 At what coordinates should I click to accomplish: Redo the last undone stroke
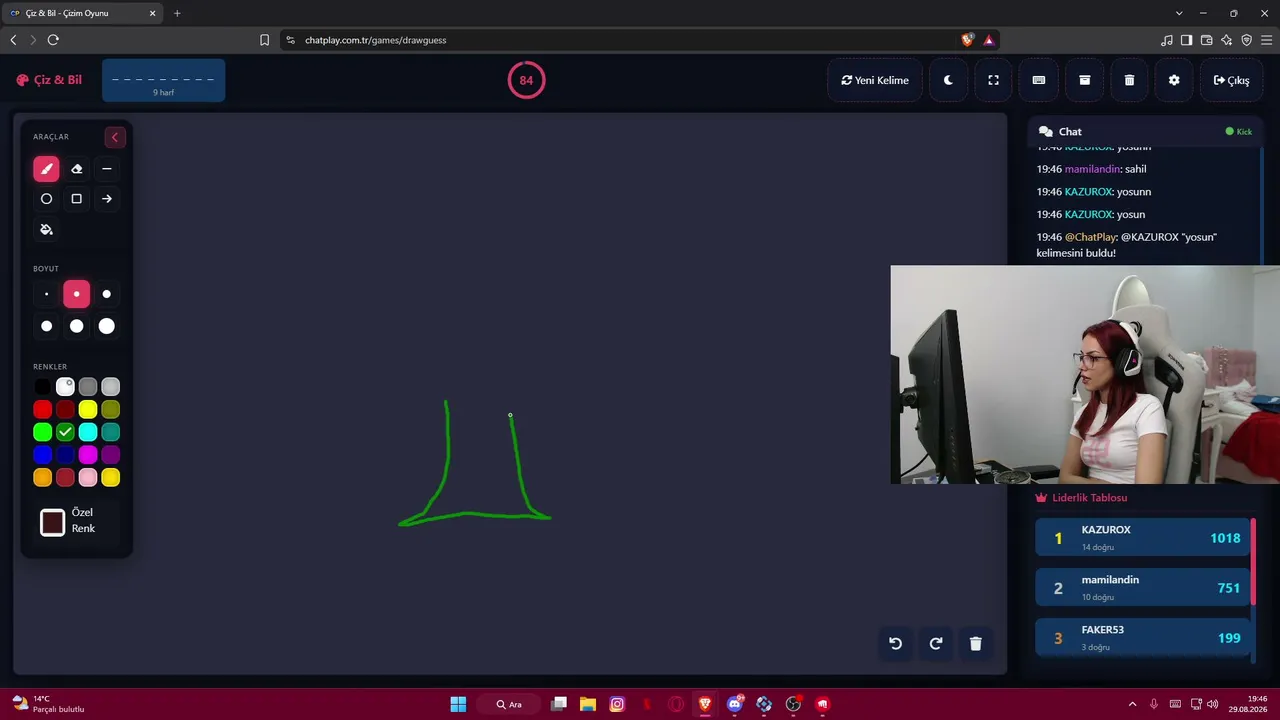[x=936, y=643]
